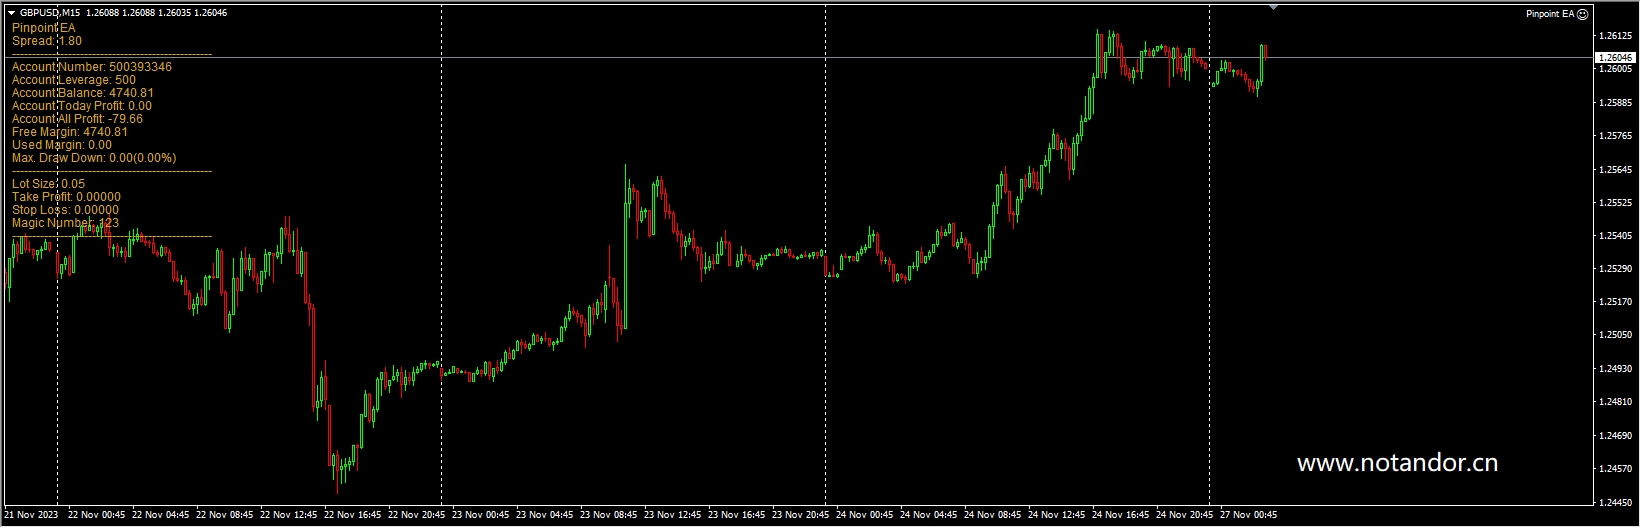Click the 24 Nov 16:45 time label
The height and width of the screenshot is (528, 1641).
[1120, 515]
